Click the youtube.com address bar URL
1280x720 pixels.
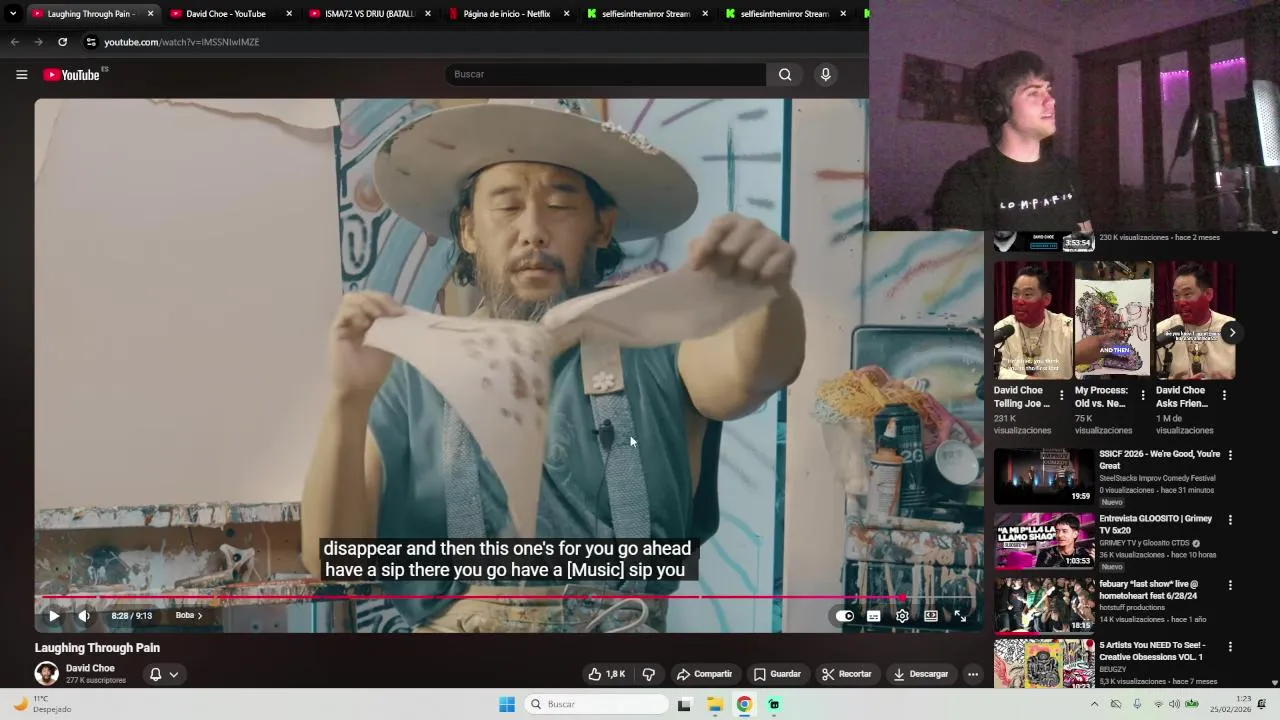coord(181,42)
